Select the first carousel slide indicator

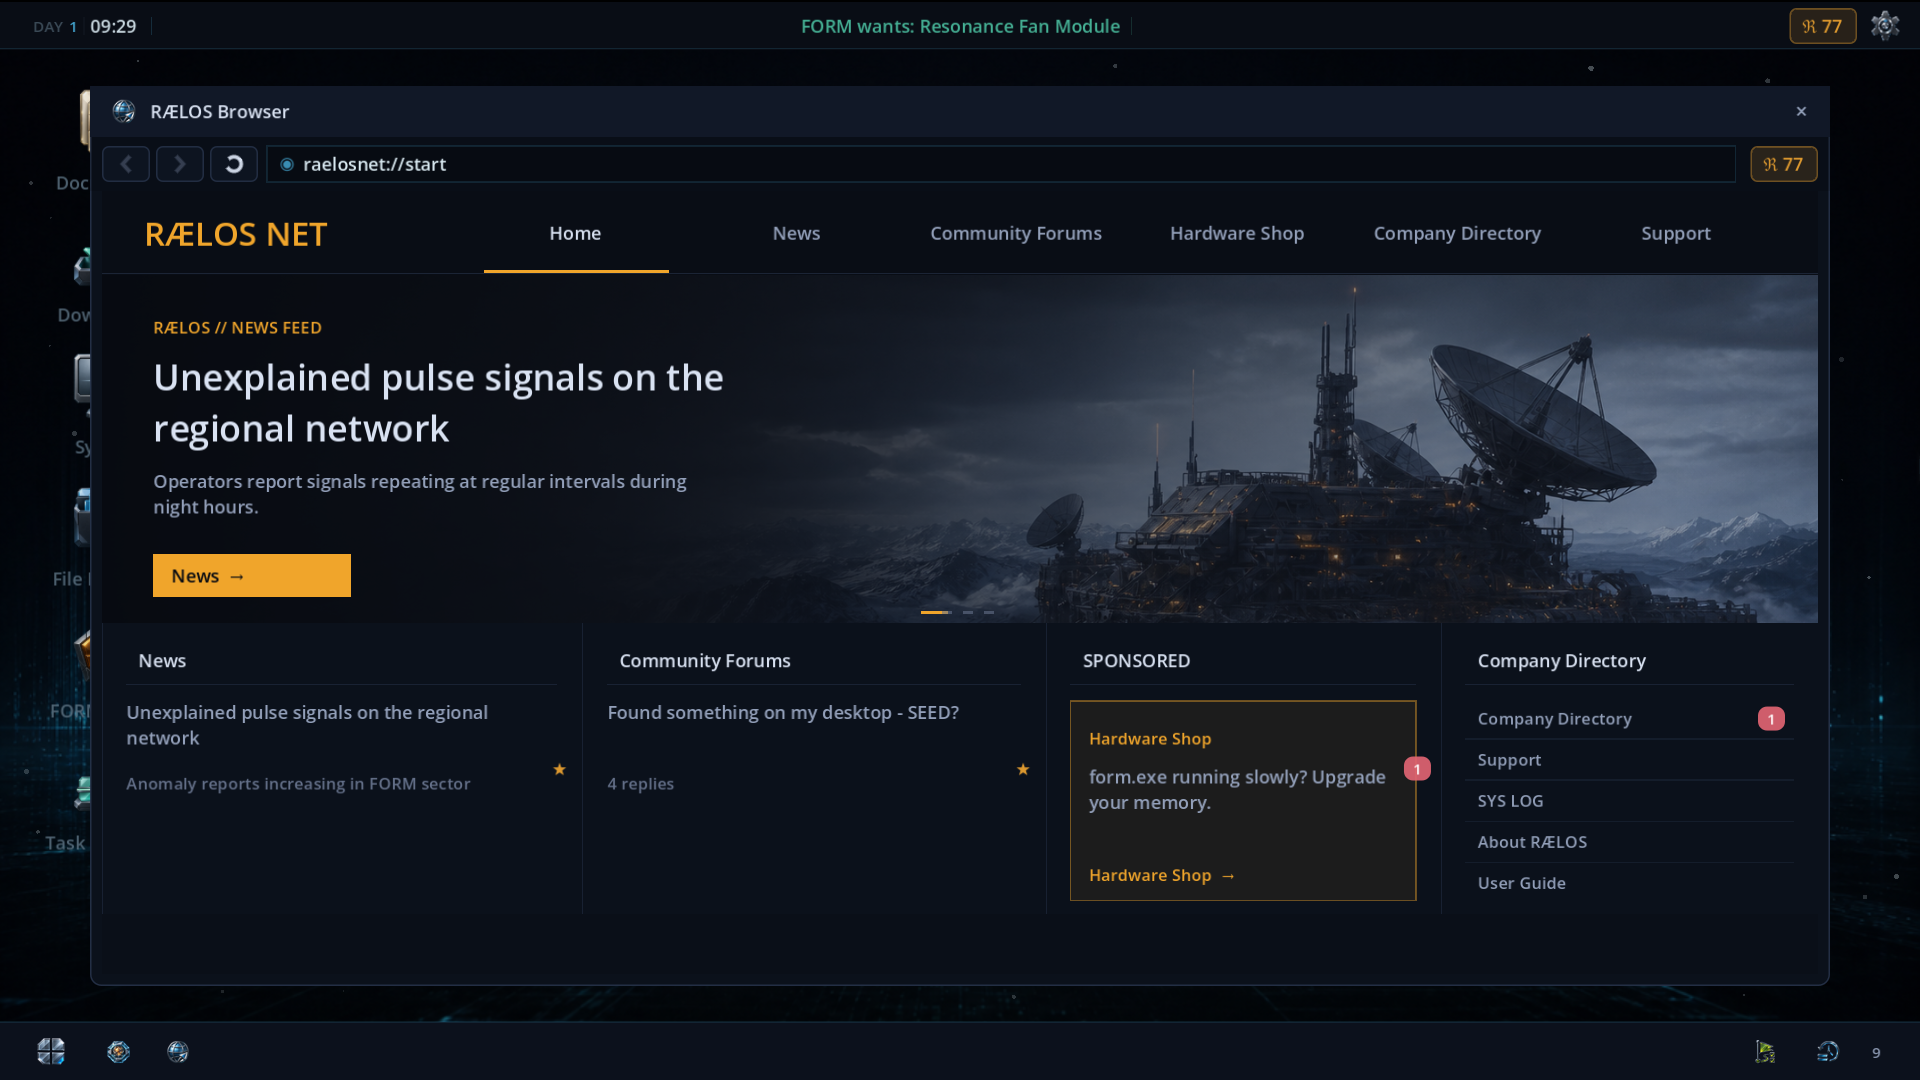pos(935,612)
